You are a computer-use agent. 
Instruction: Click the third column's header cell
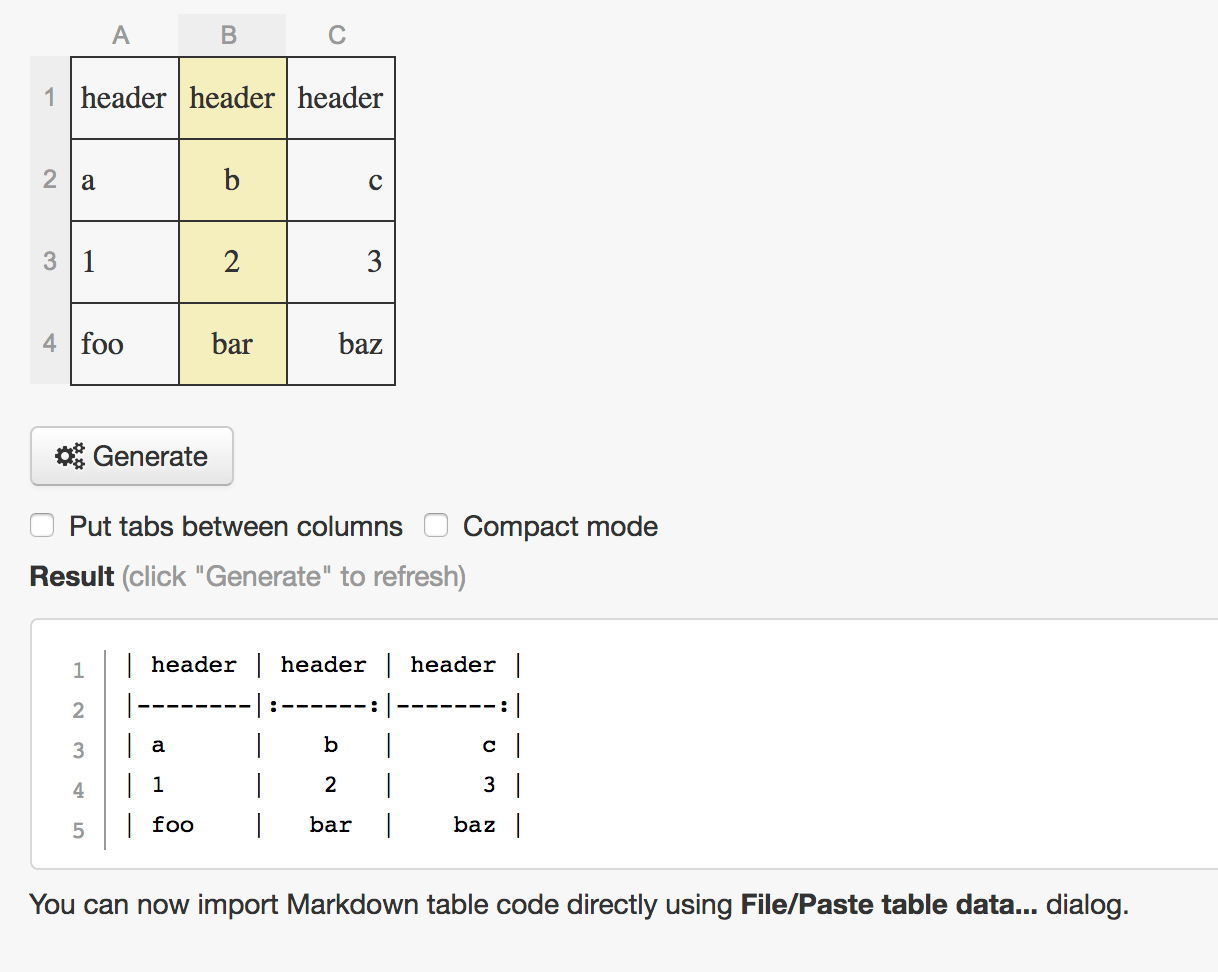pyautogui.click(x=341, y=98)
